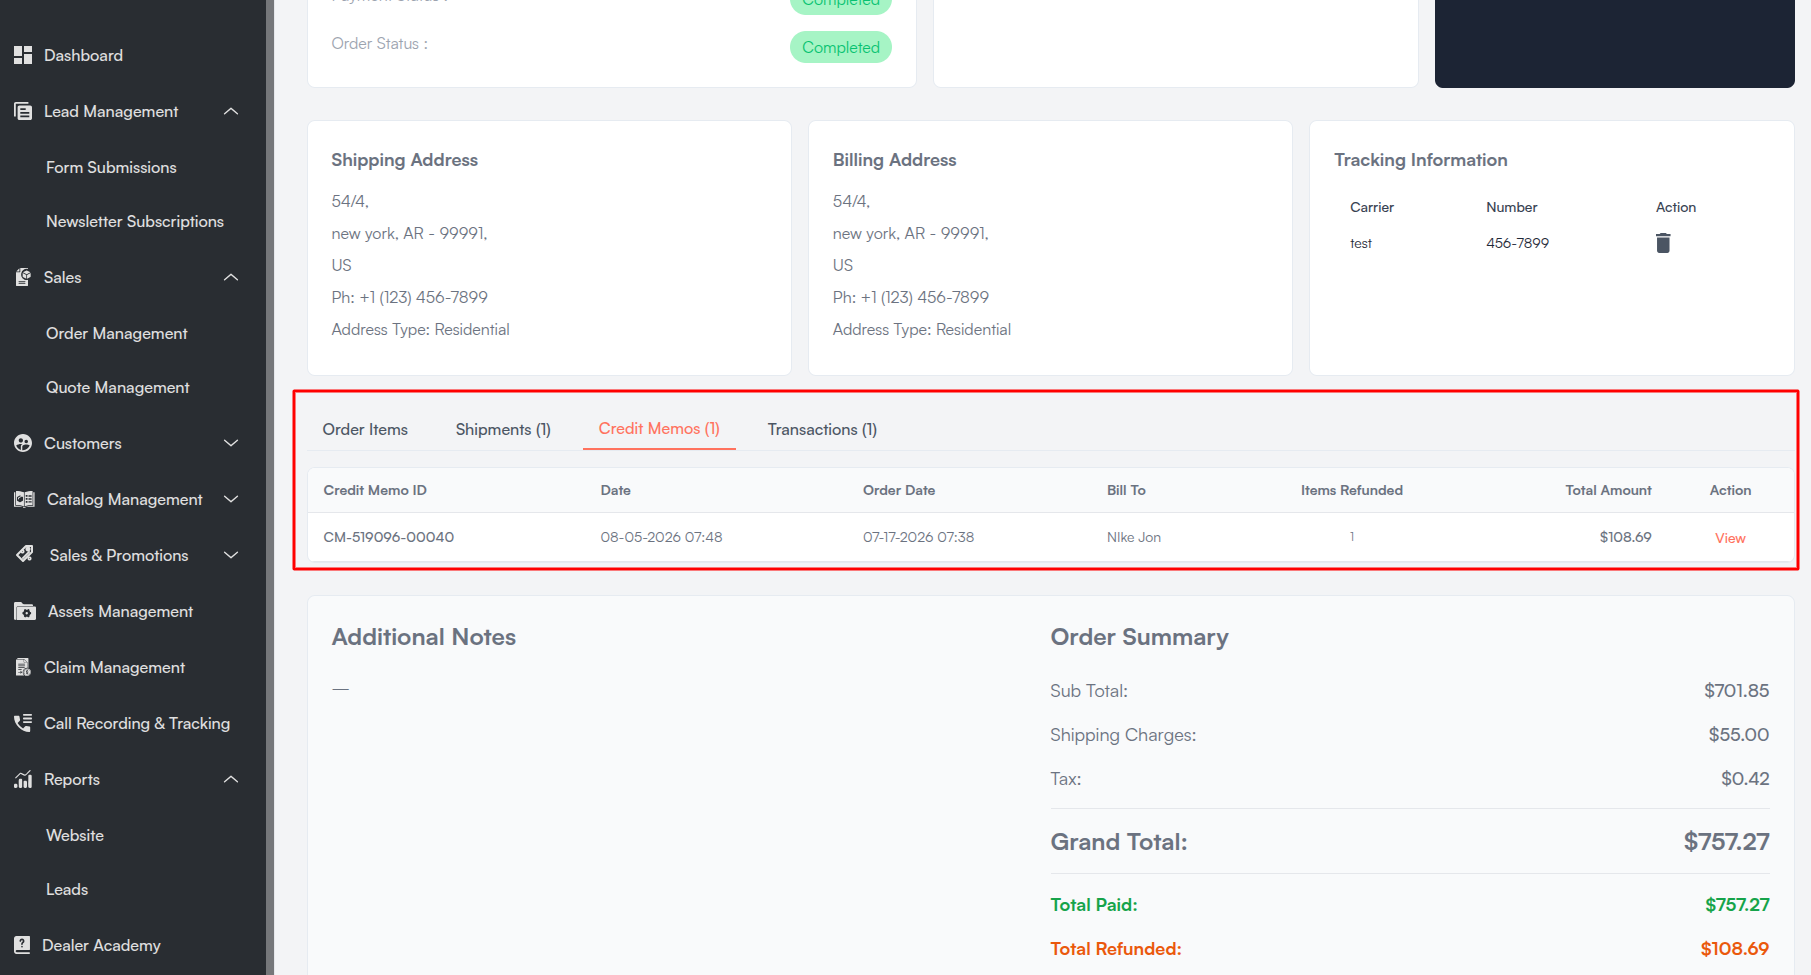The width and height of the screenshot is (1811, 975).
Task: Click the Catalog Management icon
Action: (24, 499)
